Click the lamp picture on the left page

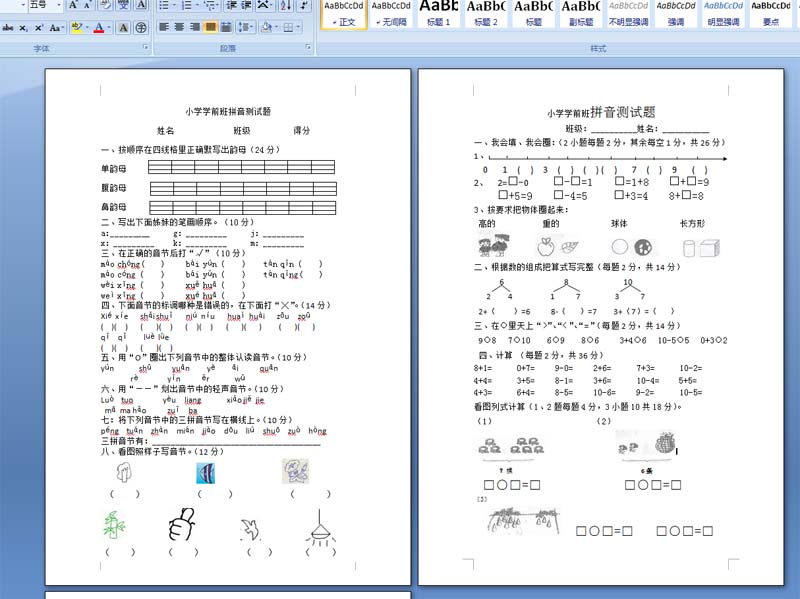pos(320,528)
